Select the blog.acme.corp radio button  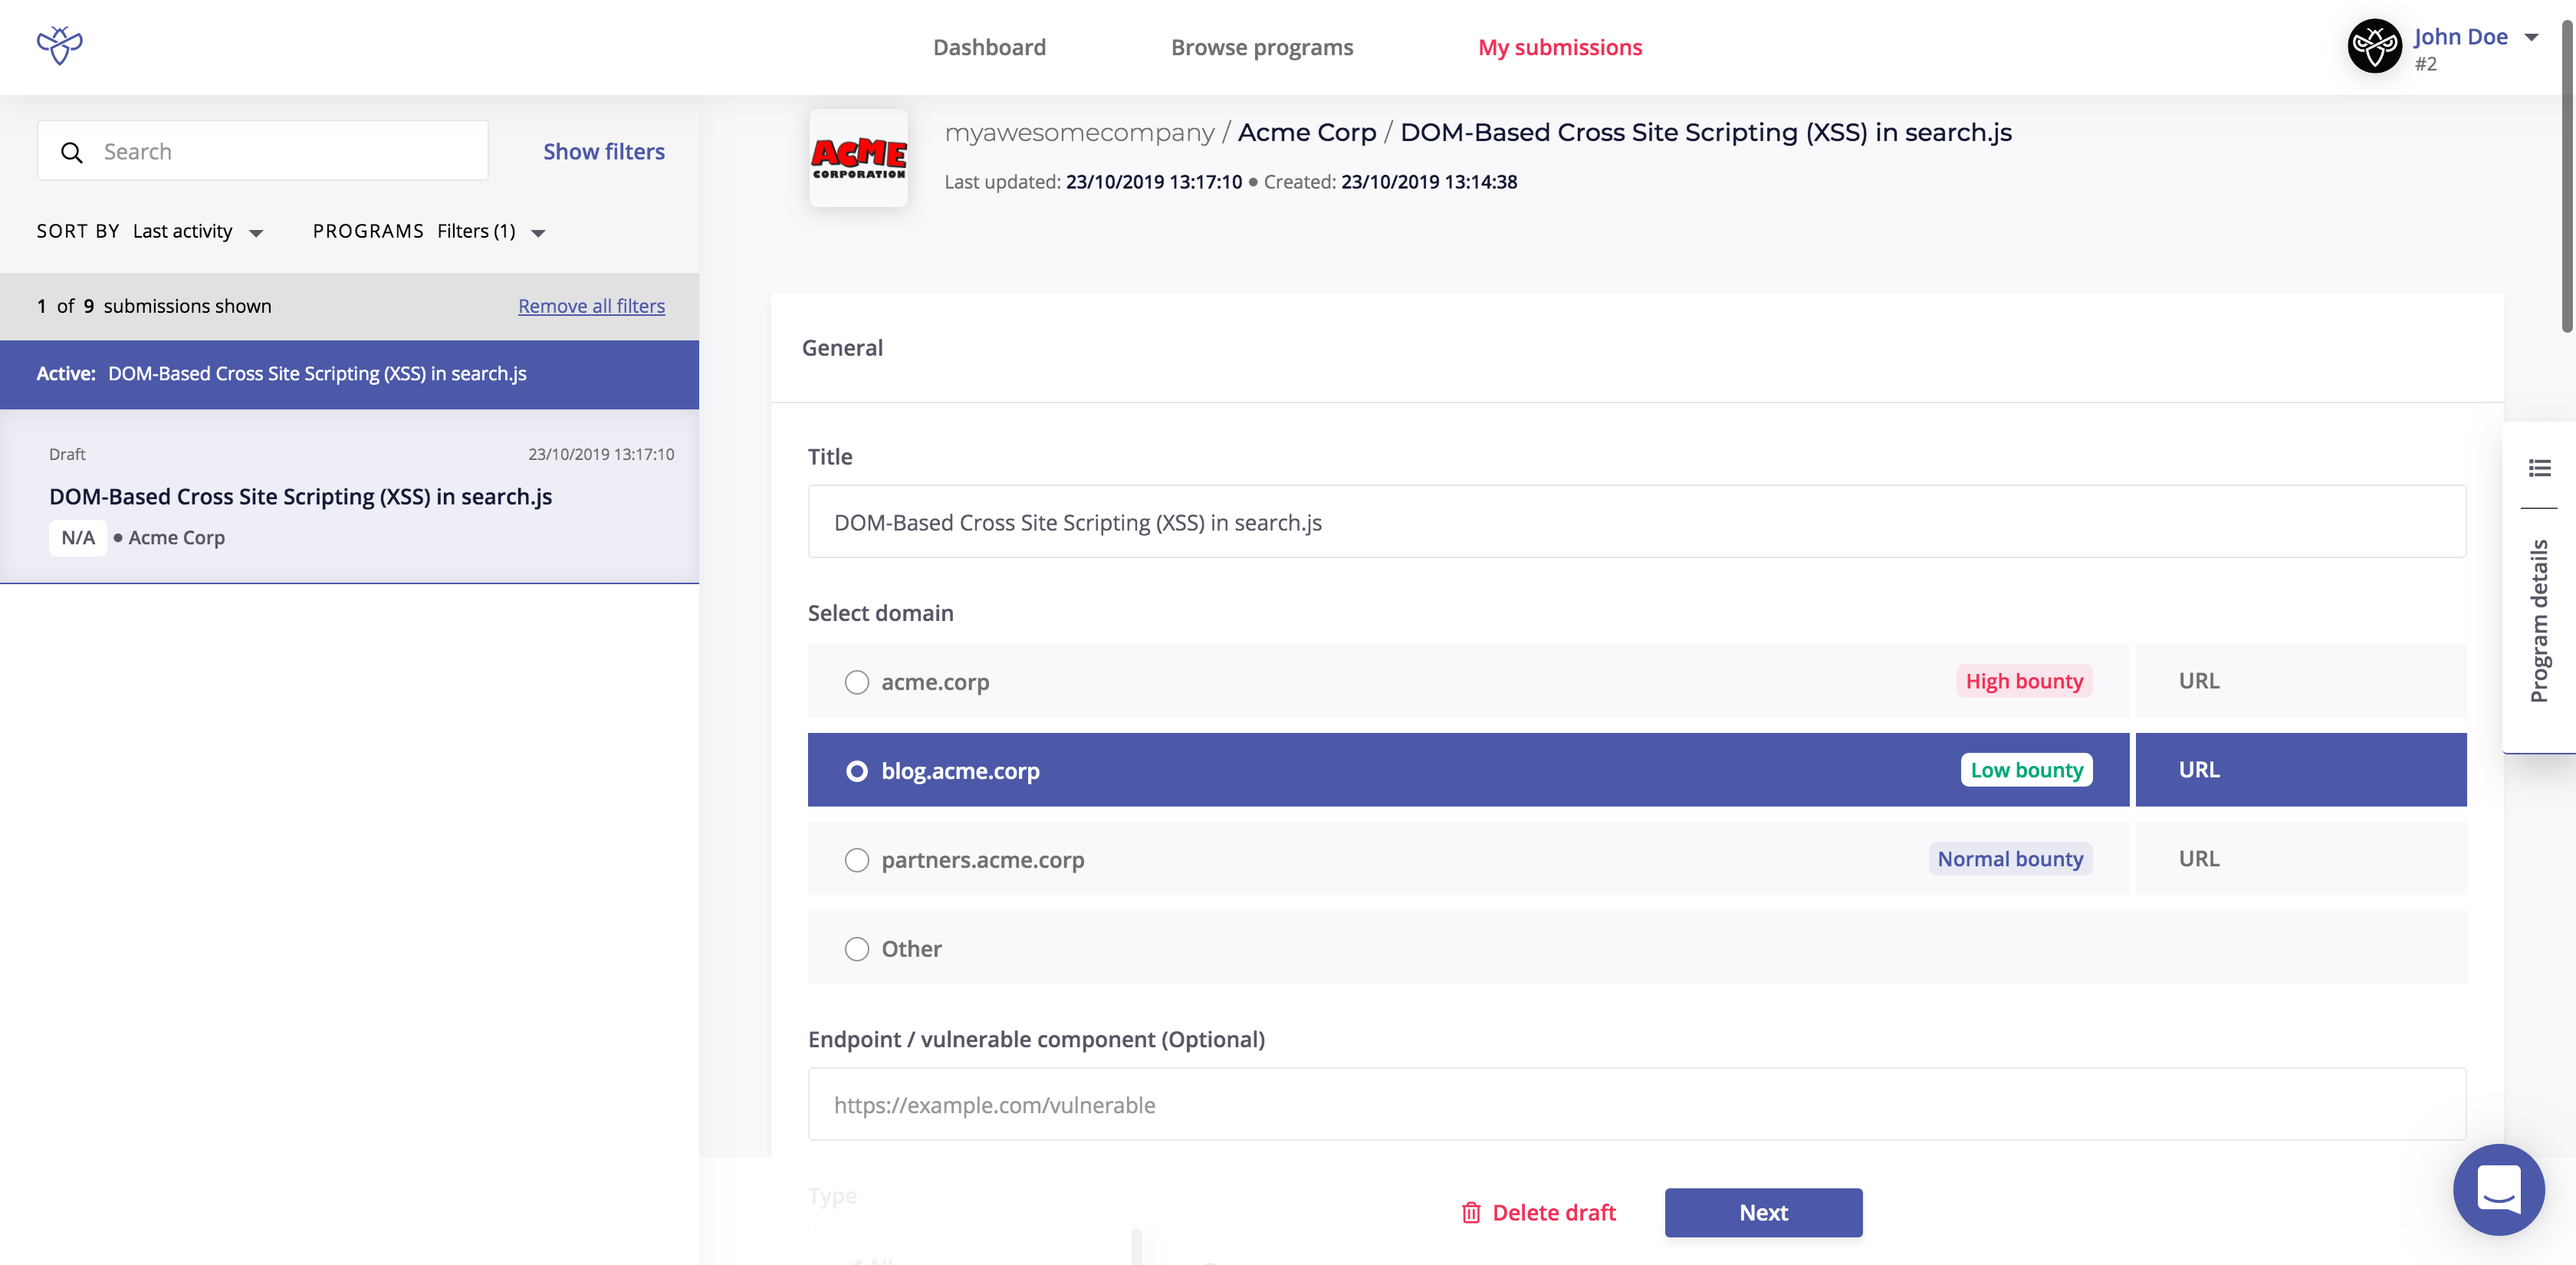click(x=857, y=771)
